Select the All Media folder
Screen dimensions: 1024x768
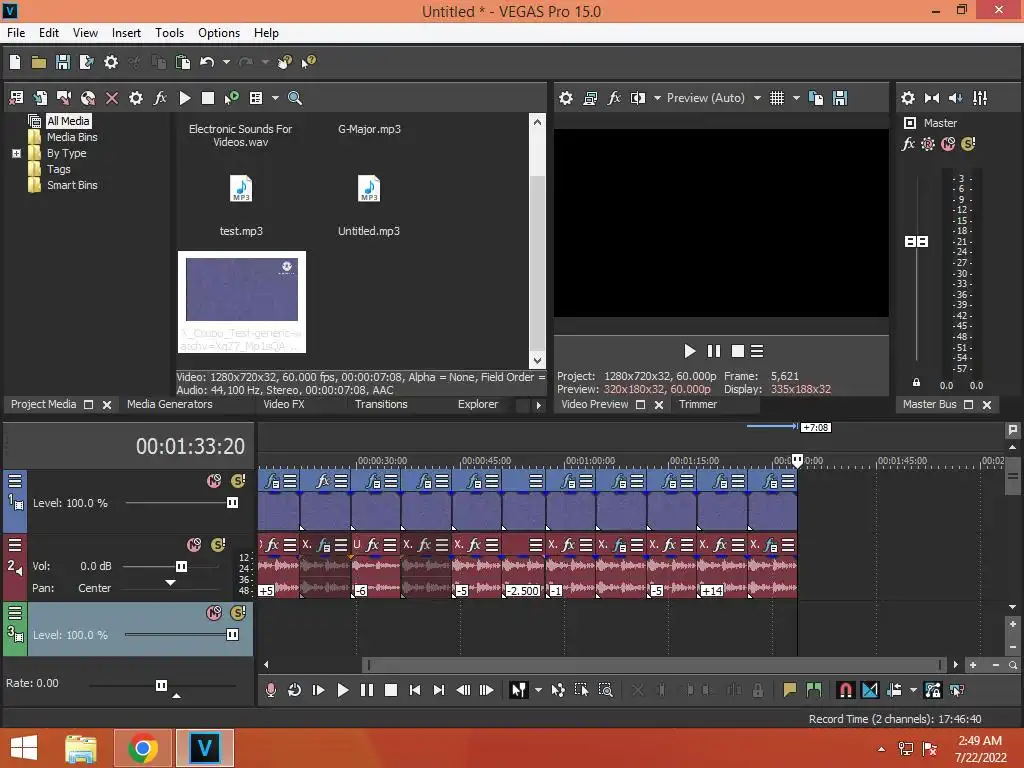pyautogui.click(x=68, y=121)
